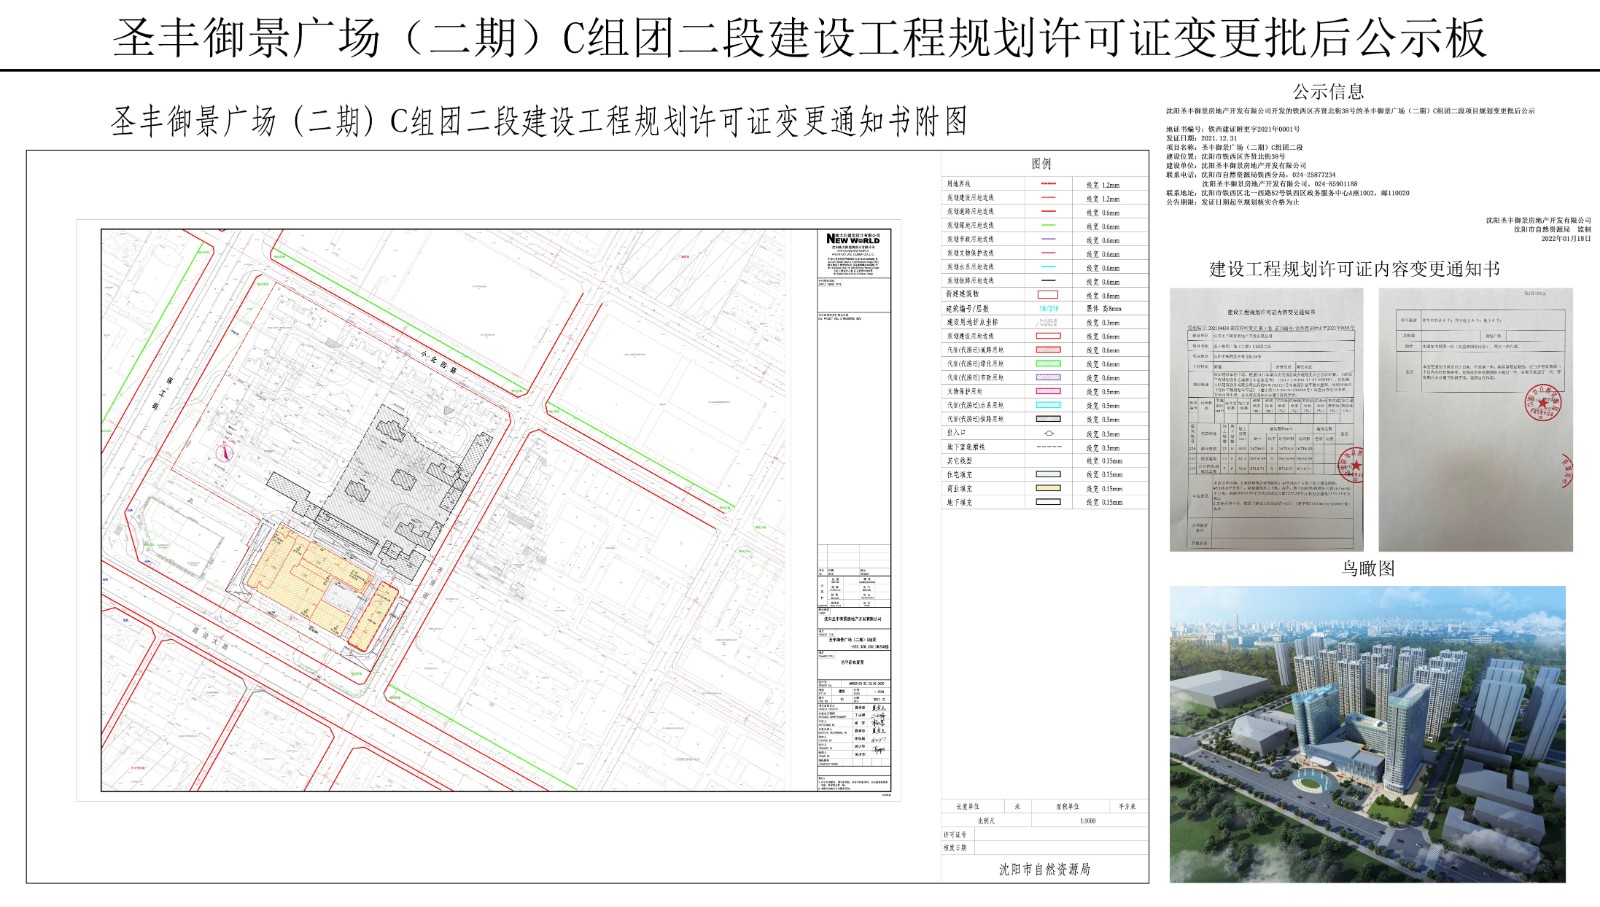Open the first scanned notice page with table
Viewport: 1600px width, 907px height.
pyautogui.click(x=1267, y=419)
